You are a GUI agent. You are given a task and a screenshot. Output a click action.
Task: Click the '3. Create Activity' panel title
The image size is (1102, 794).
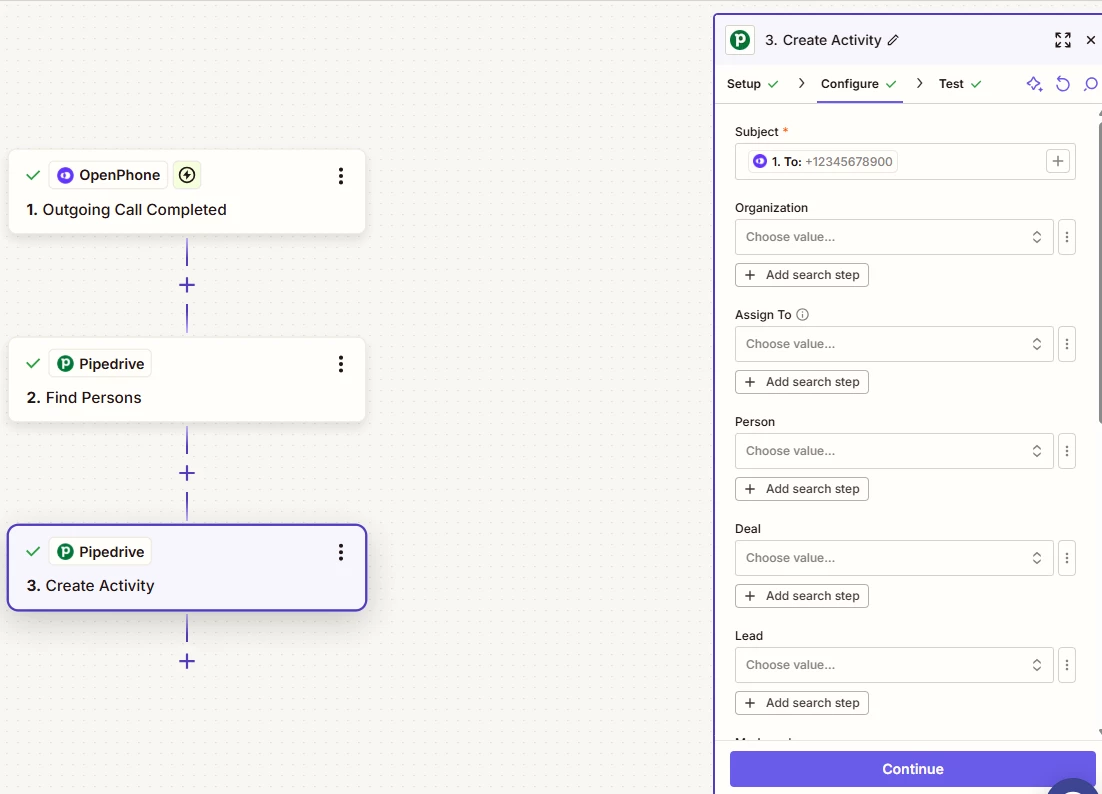pos(823,40)
